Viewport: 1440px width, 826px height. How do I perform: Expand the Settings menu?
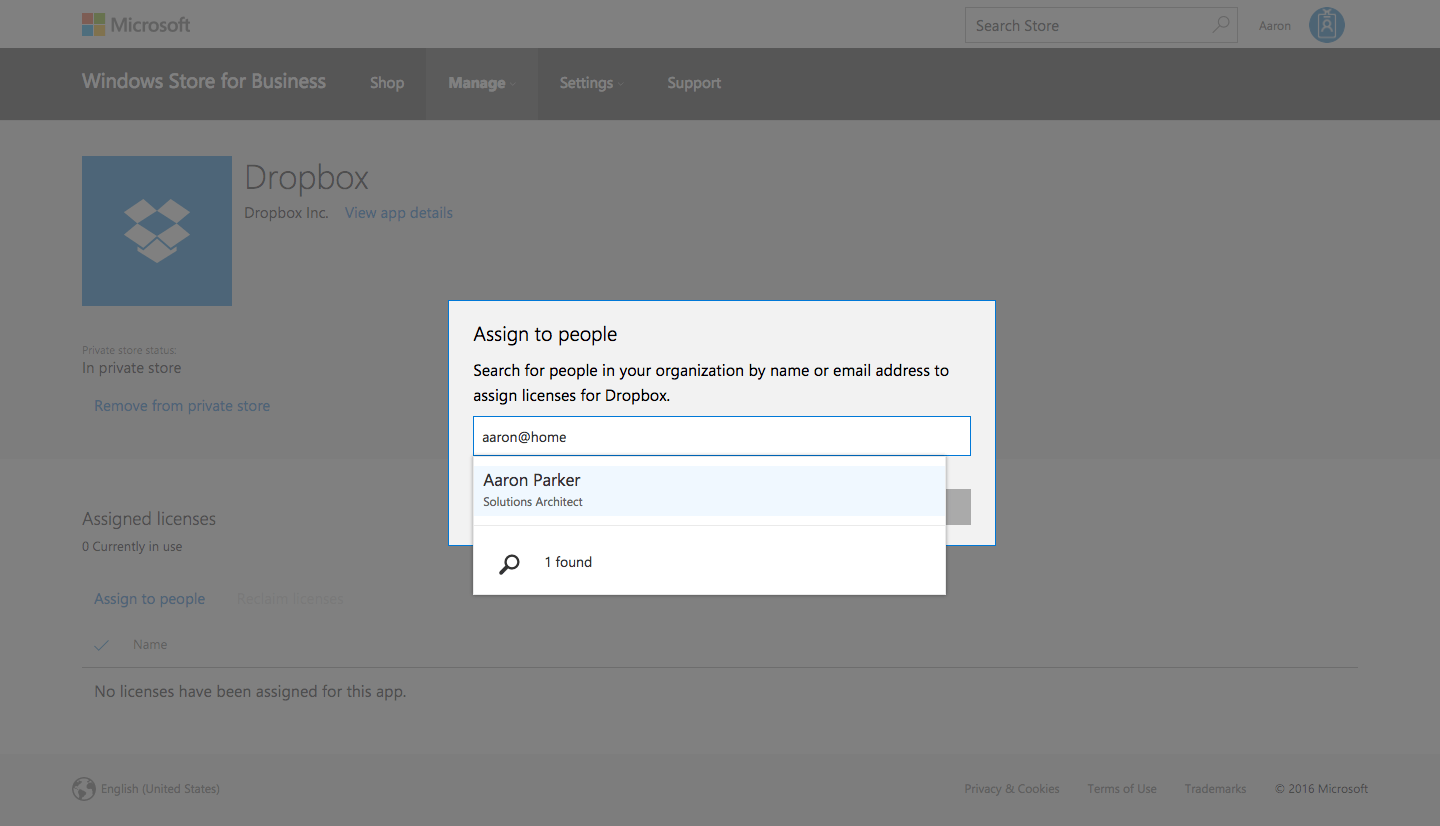pos(591,83)
